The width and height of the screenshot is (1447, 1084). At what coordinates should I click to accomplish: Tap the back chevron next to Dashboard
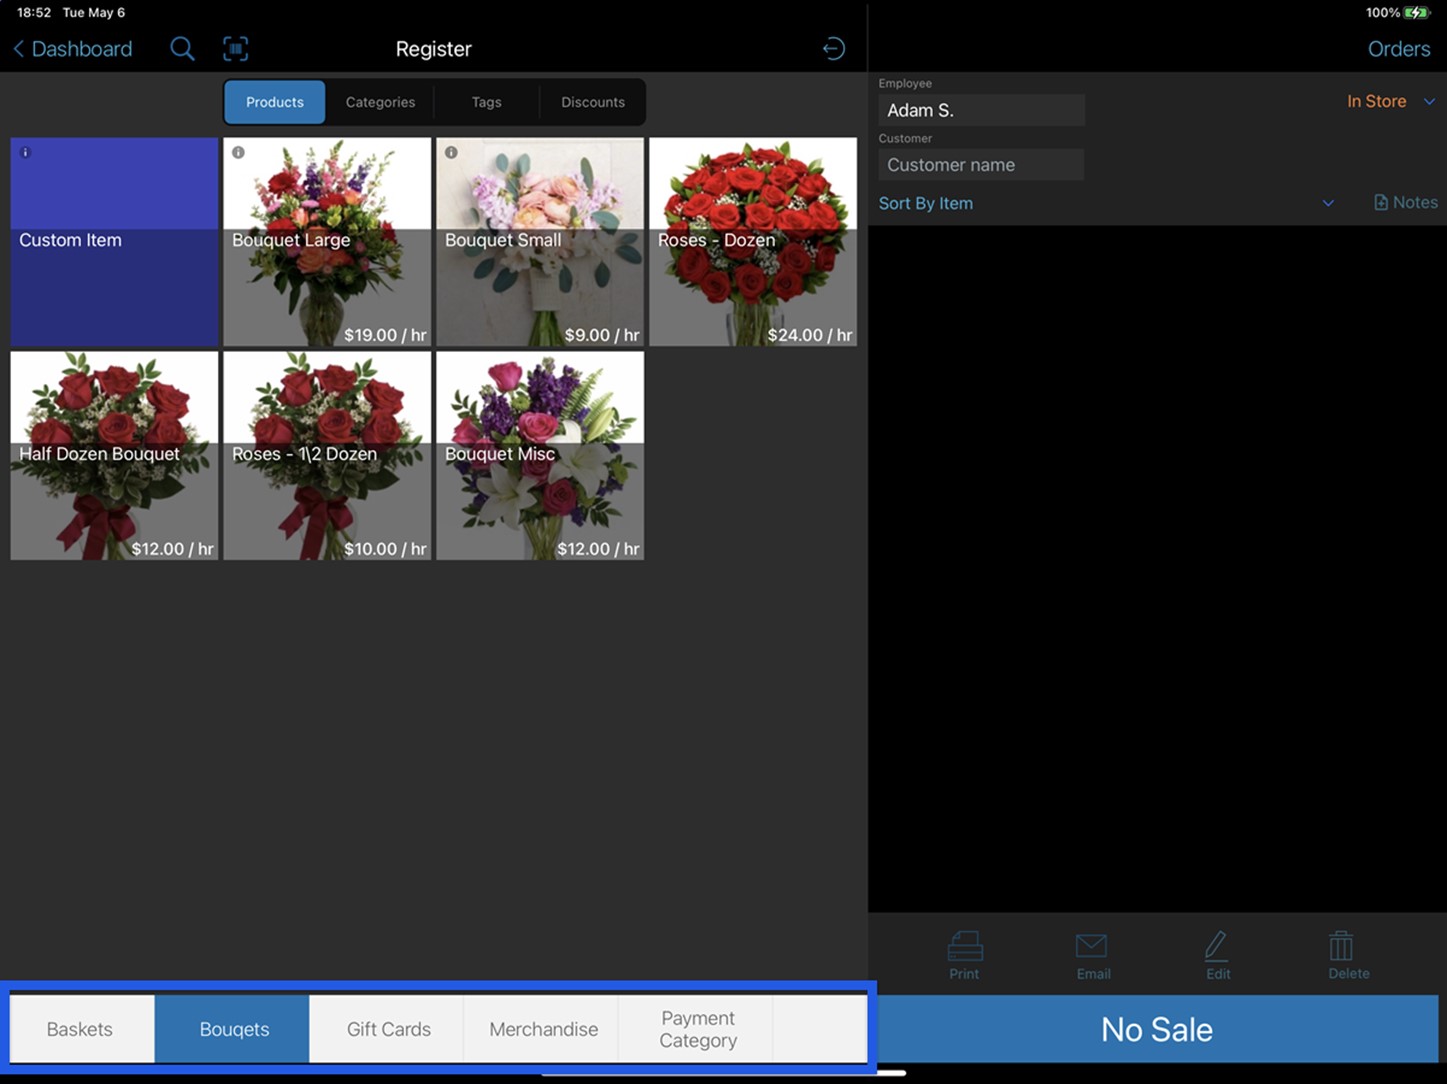[18, 48]
